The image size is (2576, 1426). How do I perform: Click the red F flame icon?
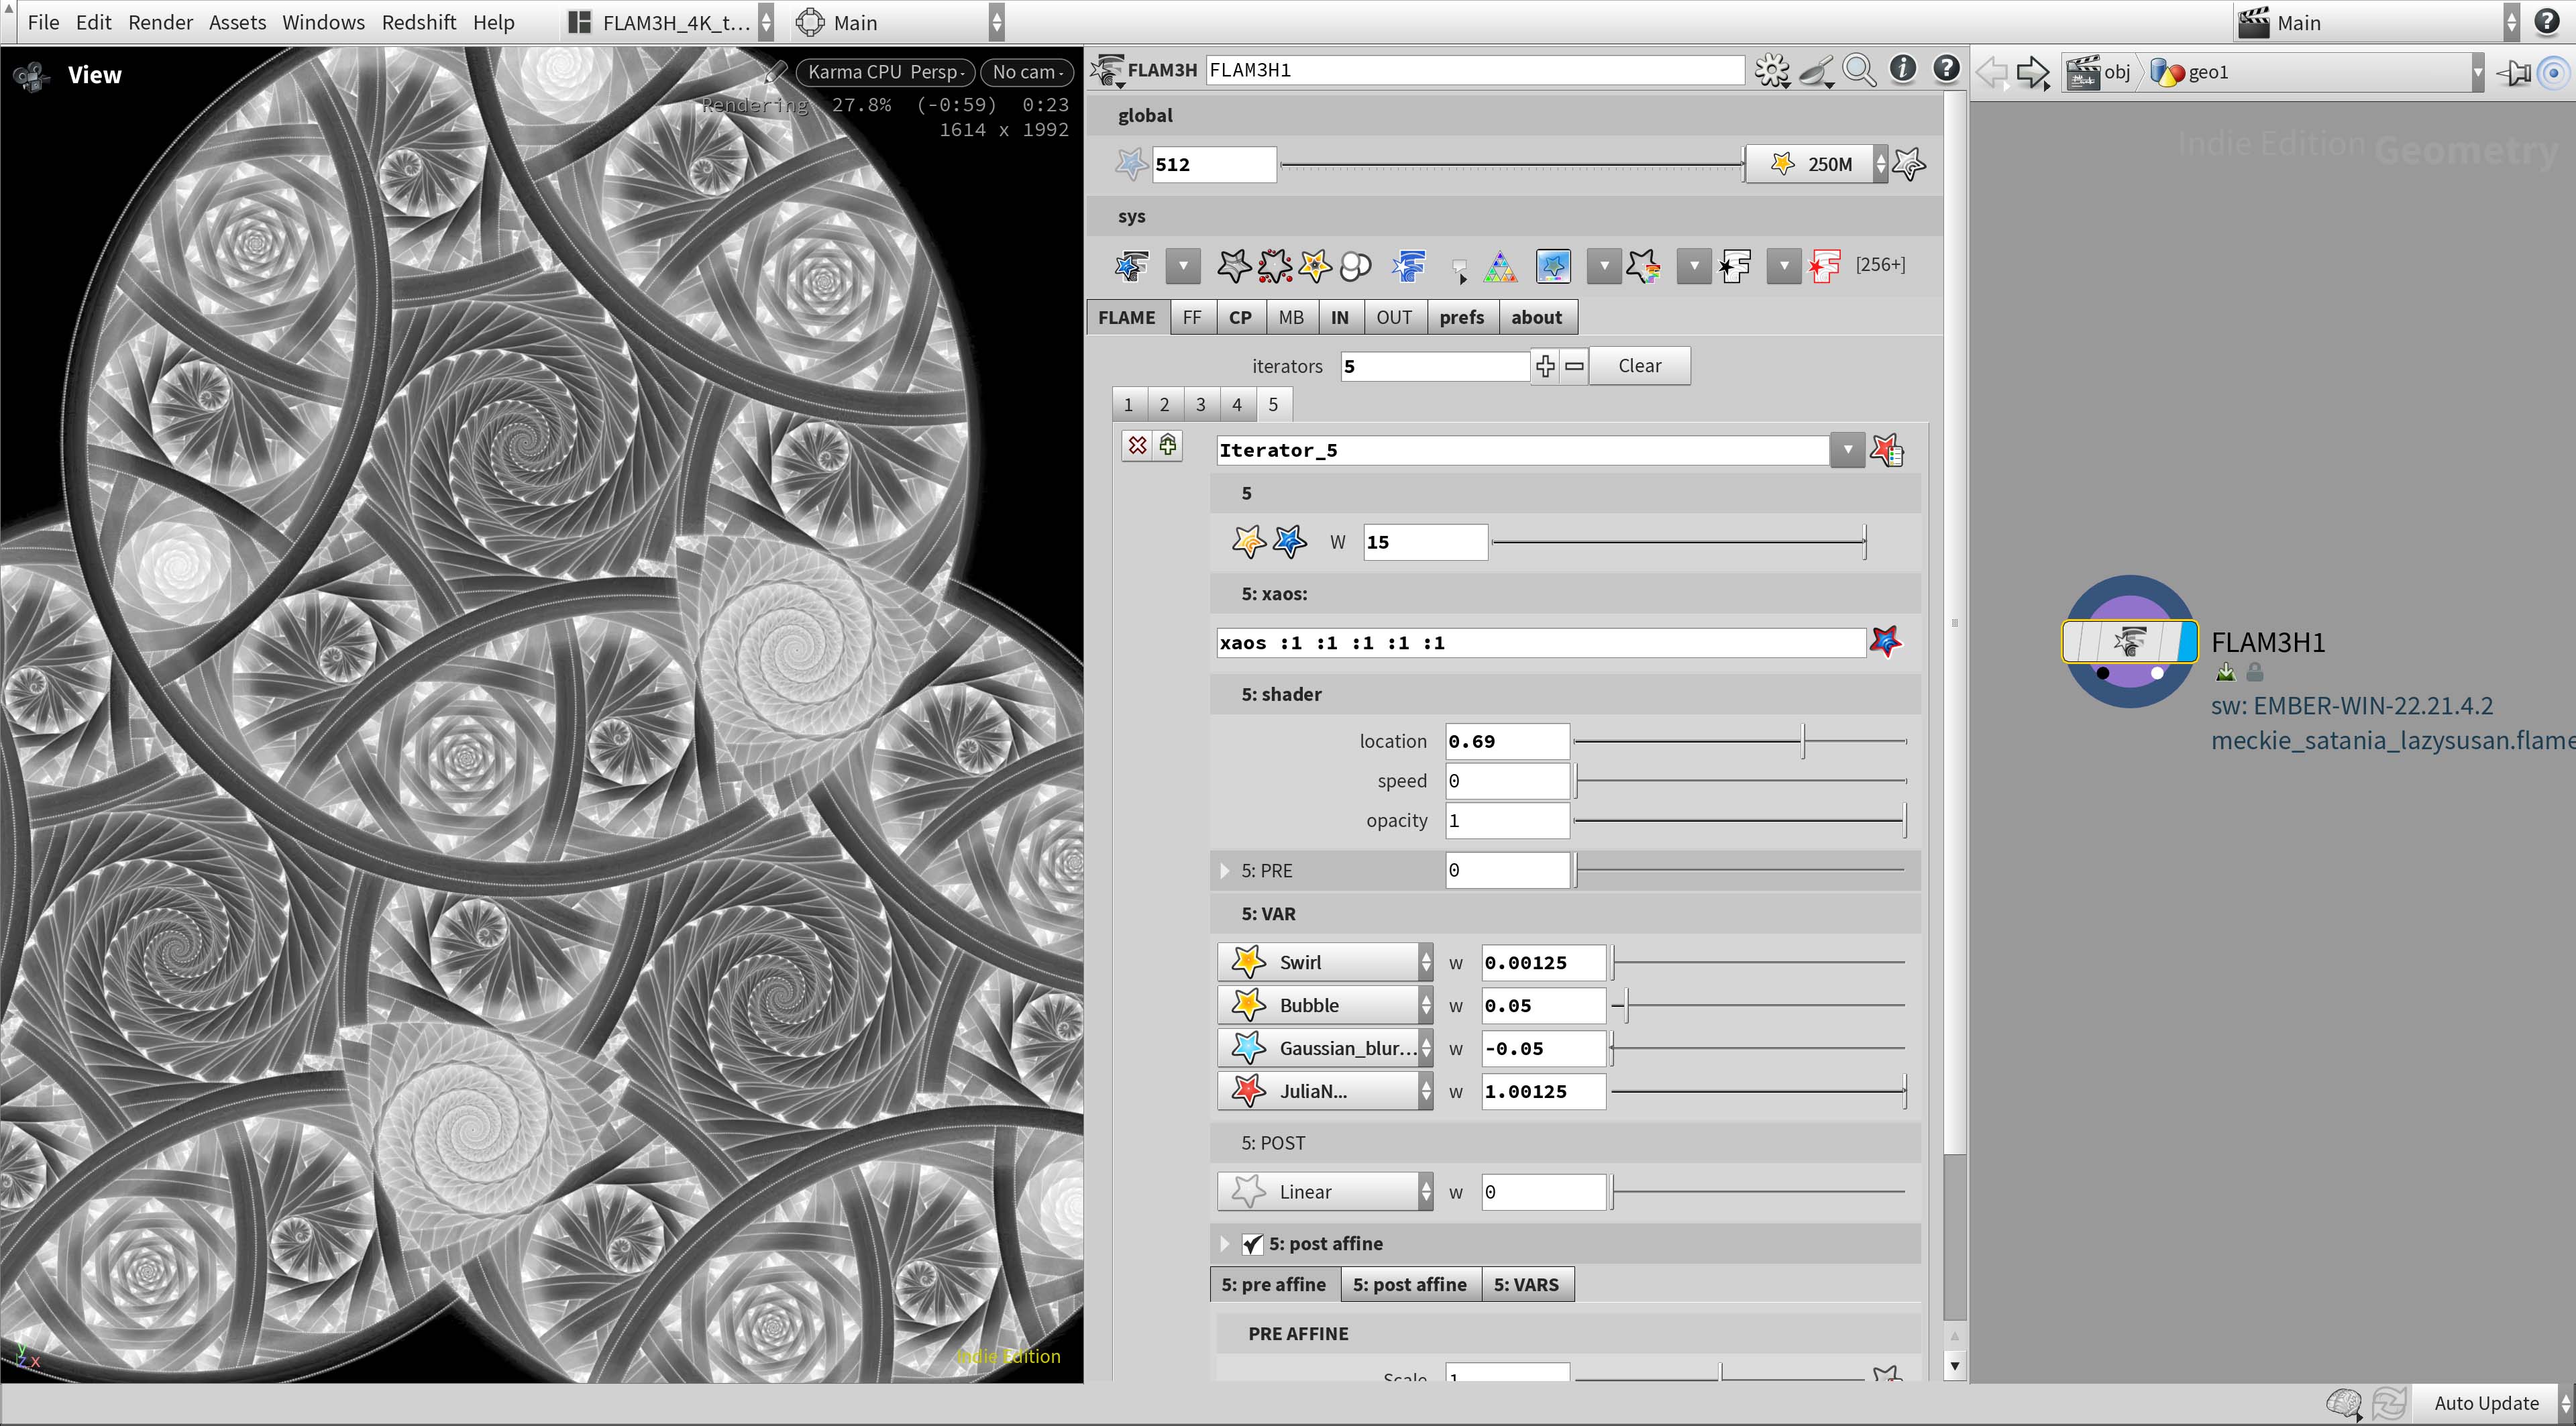[x=1824, y=266]
